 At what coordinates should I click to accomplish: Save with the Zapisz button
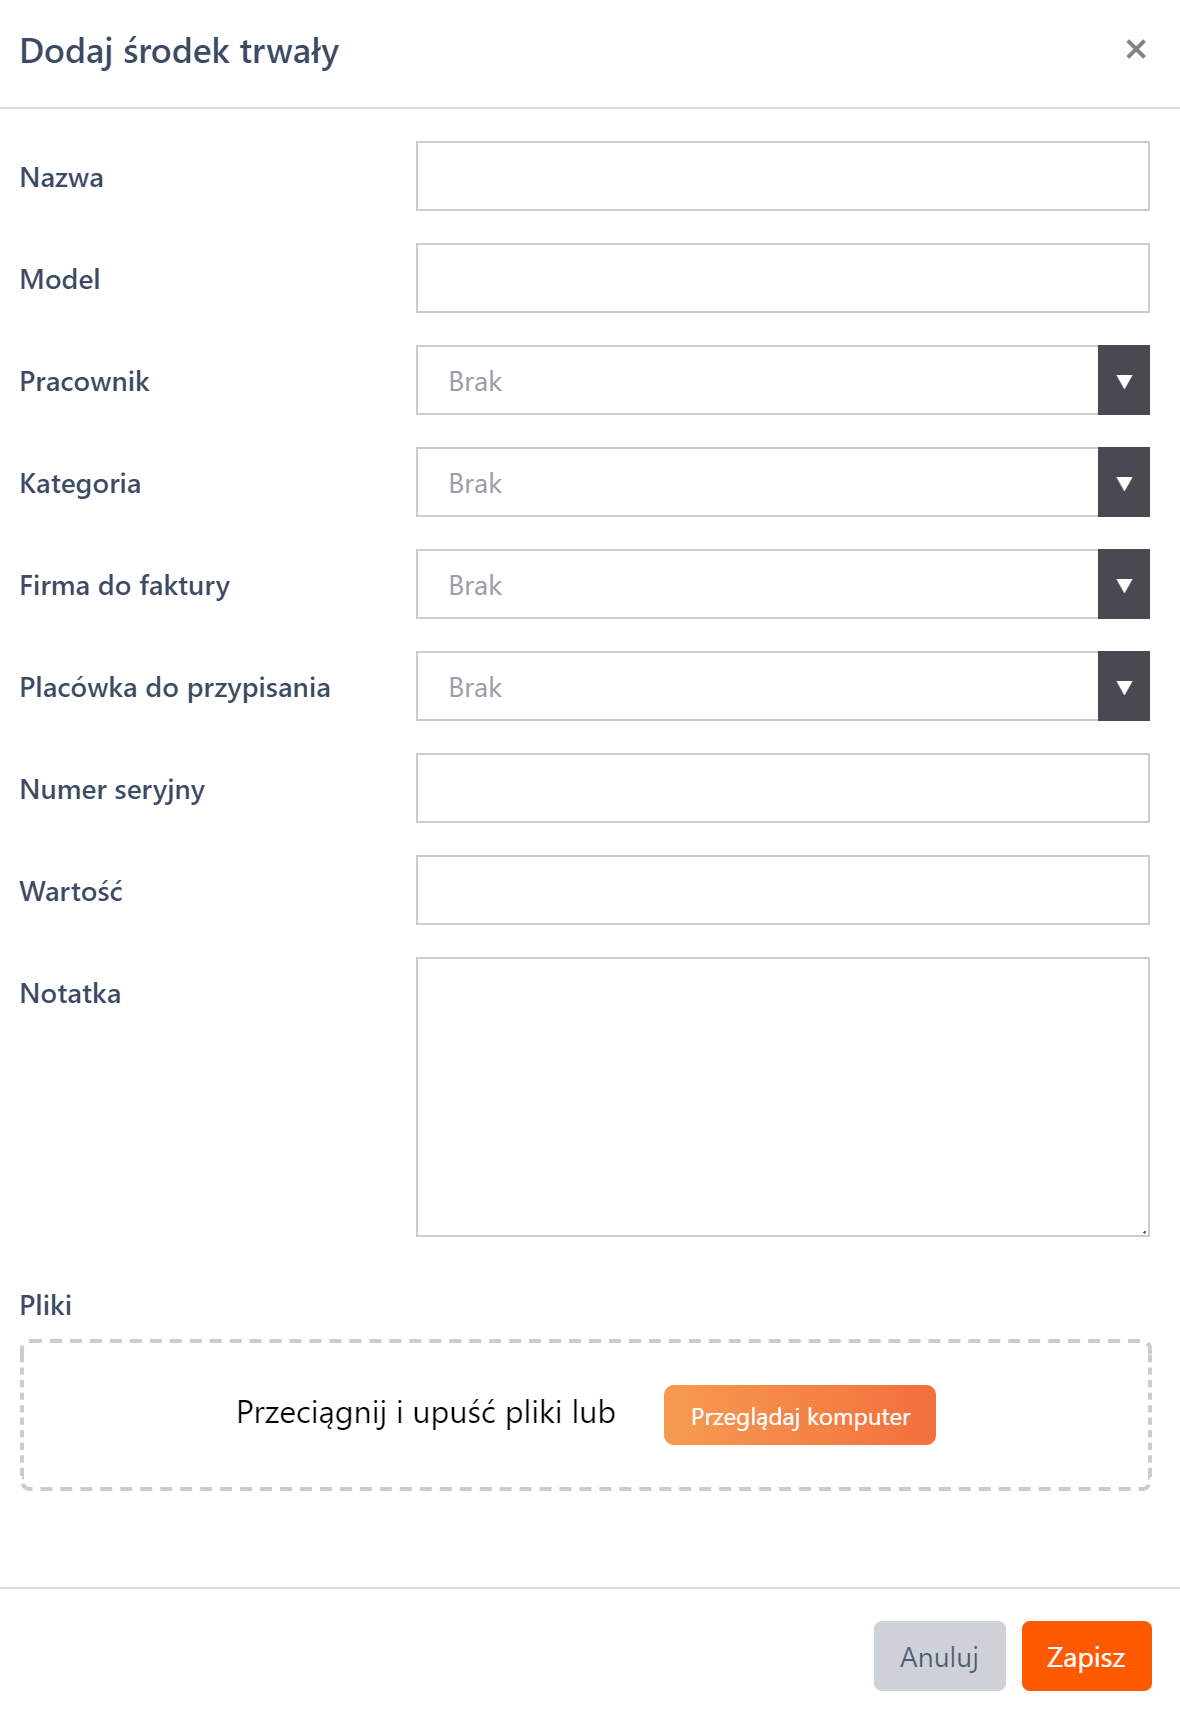point(1086,1657)
